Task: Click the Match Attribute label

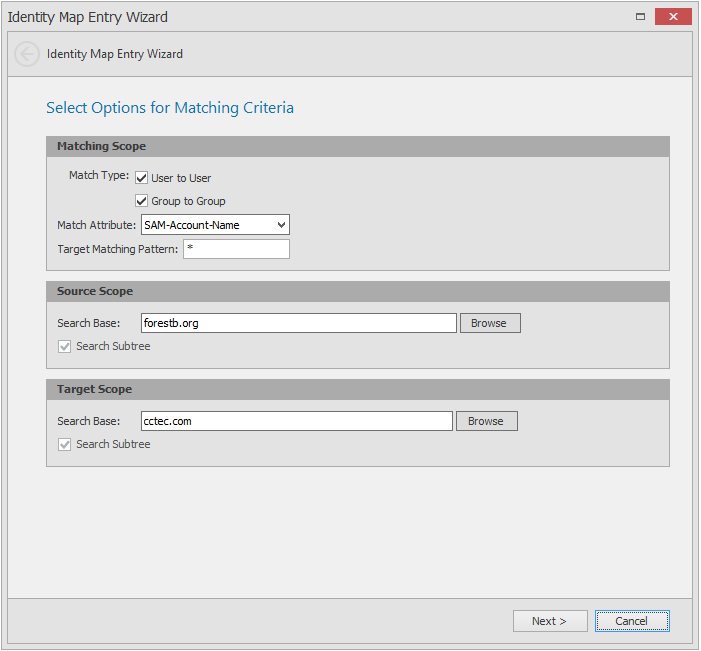Action: [x=97, y=225]
